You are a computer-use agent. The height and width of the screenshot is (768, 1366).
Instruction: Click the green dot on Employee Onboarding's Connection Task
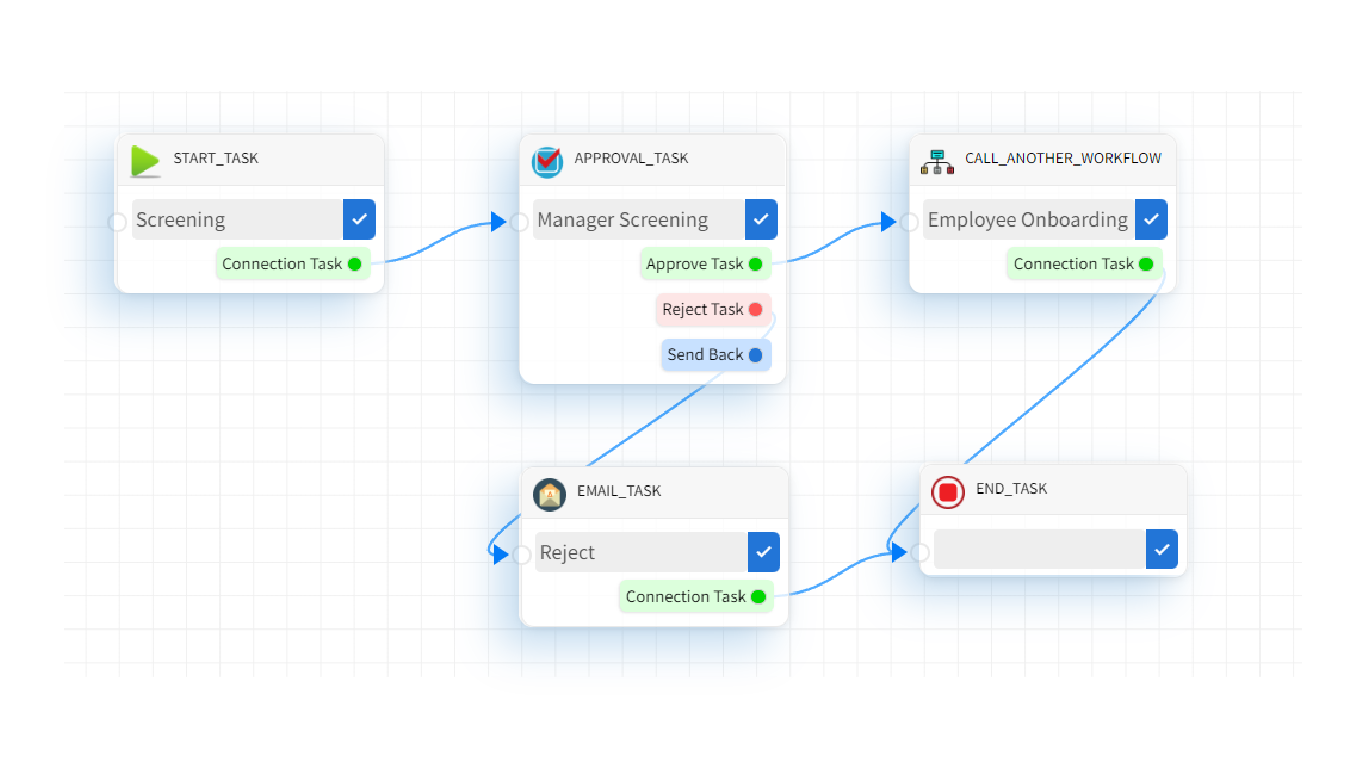point(1147,264)
